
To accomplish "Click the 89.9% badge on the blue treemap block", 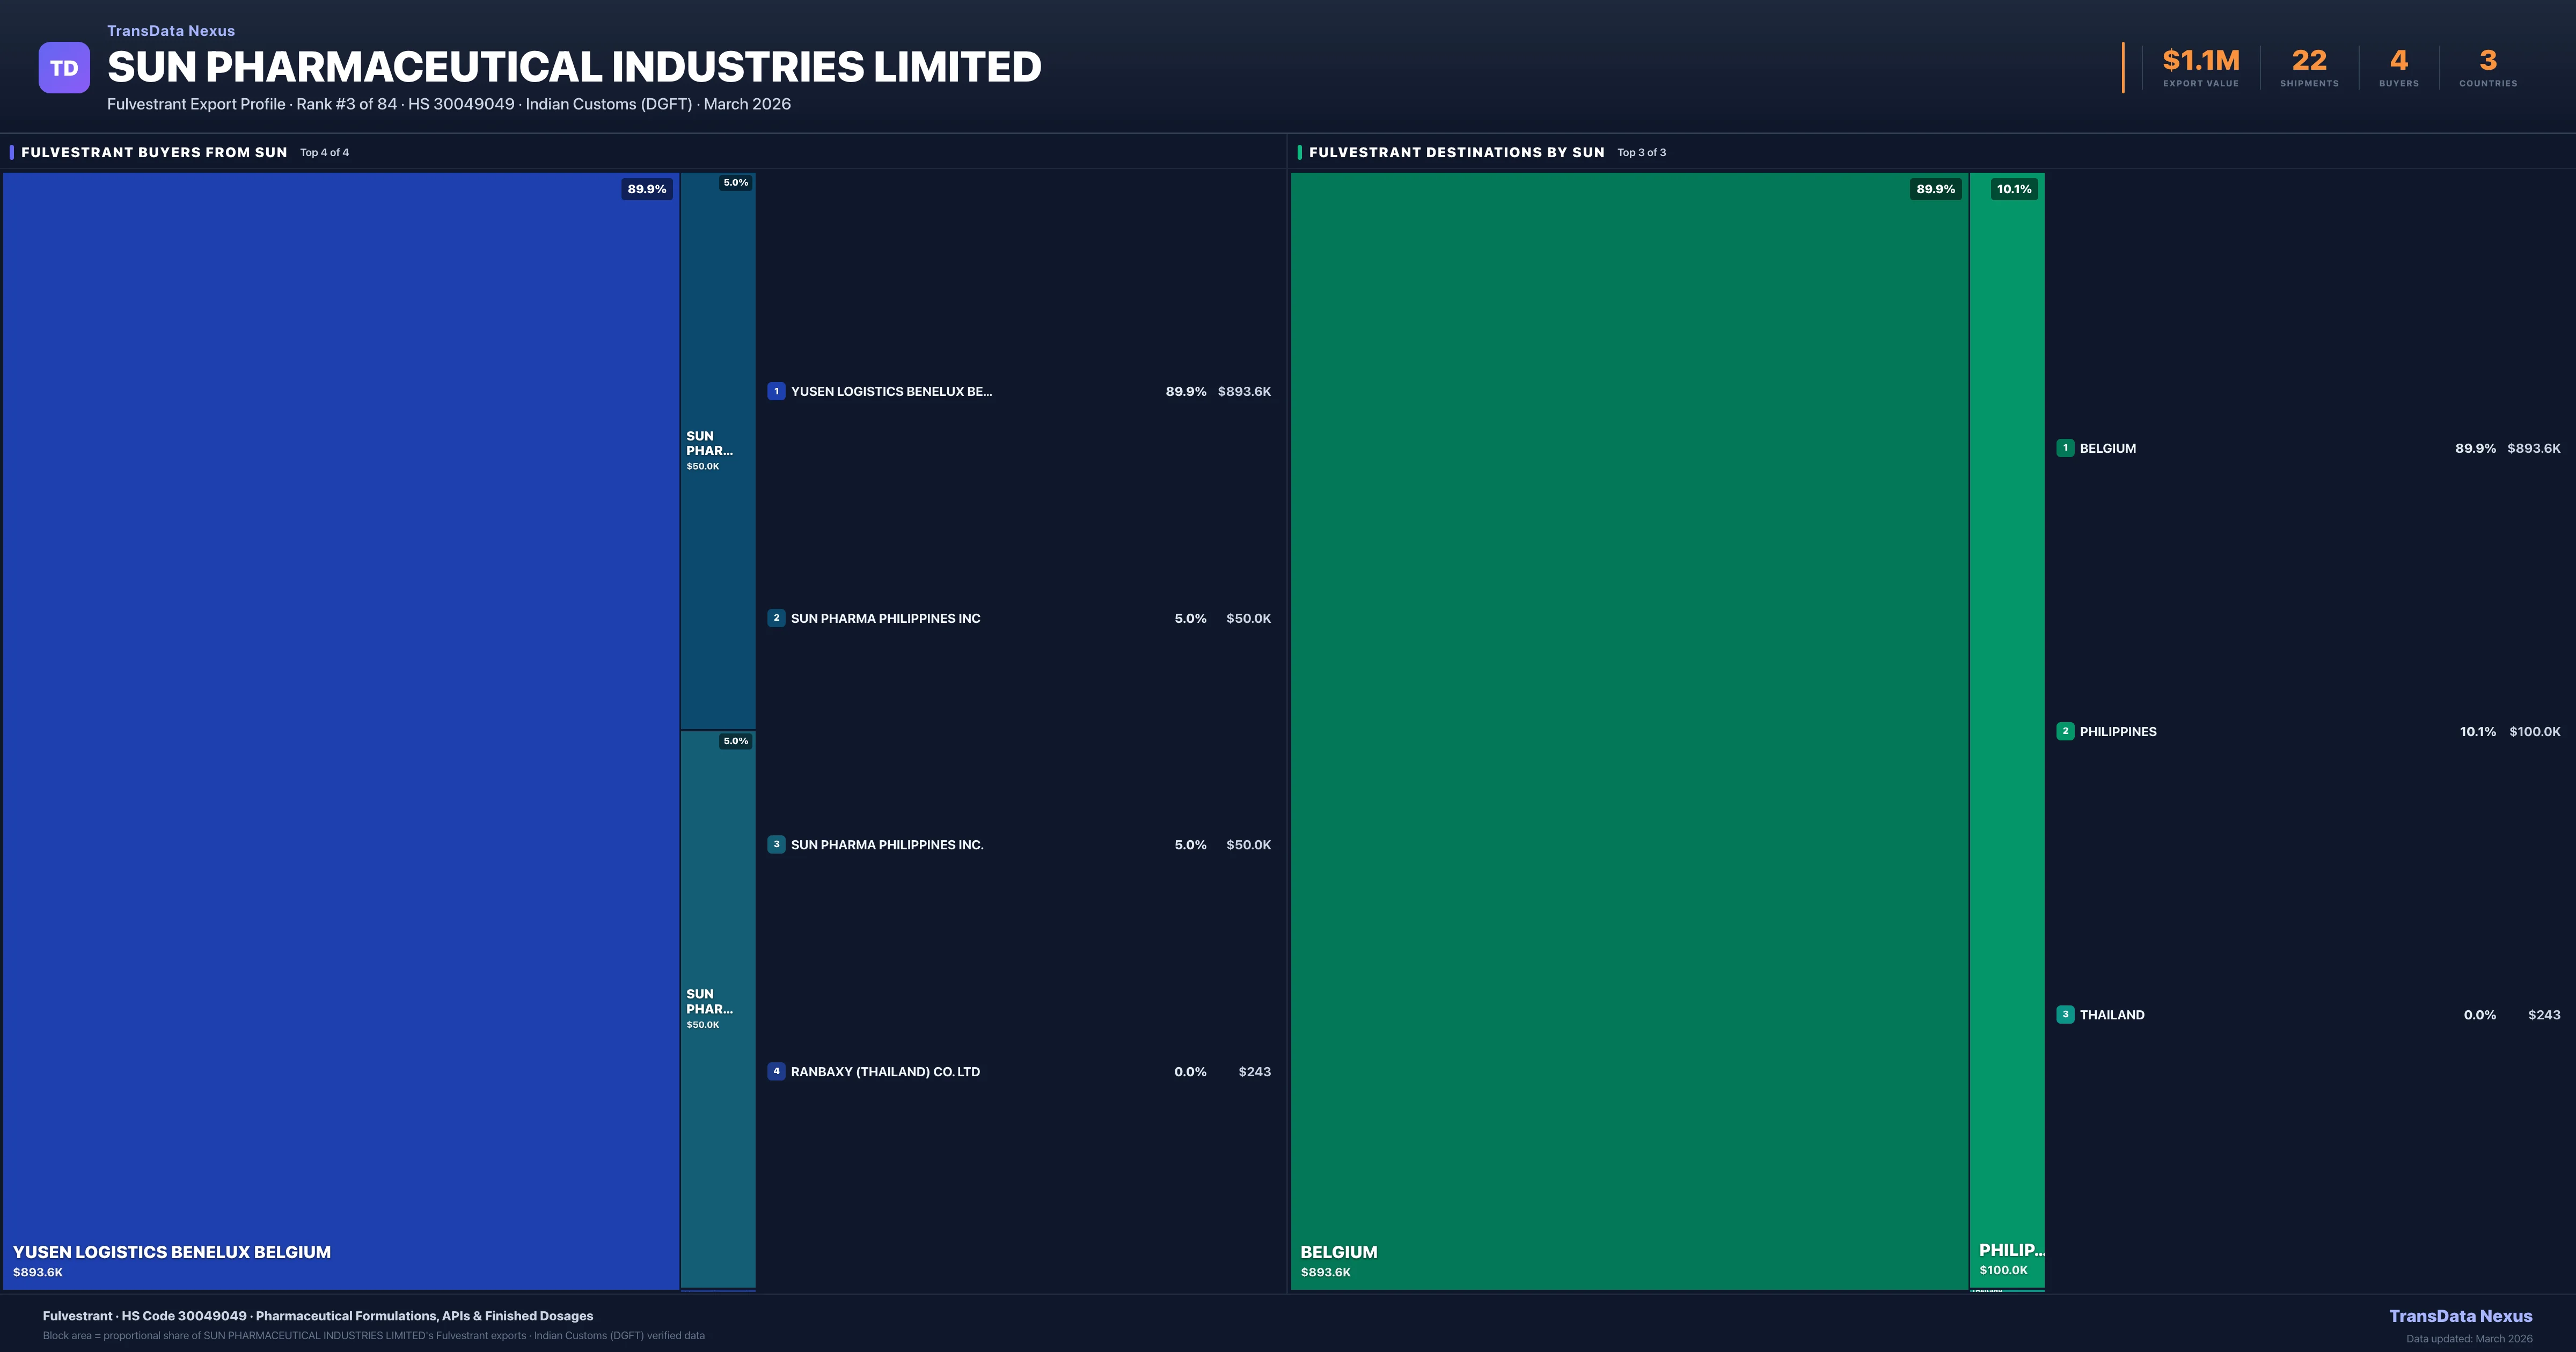I will (647, 187).
